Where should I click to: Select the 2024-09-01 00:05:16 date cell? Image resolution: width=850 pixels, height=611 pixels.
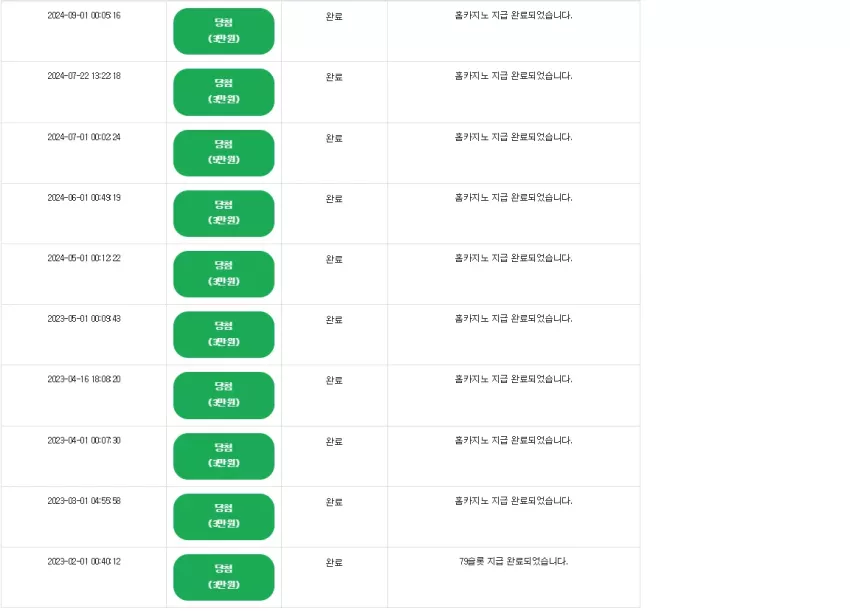click(84, 15)
